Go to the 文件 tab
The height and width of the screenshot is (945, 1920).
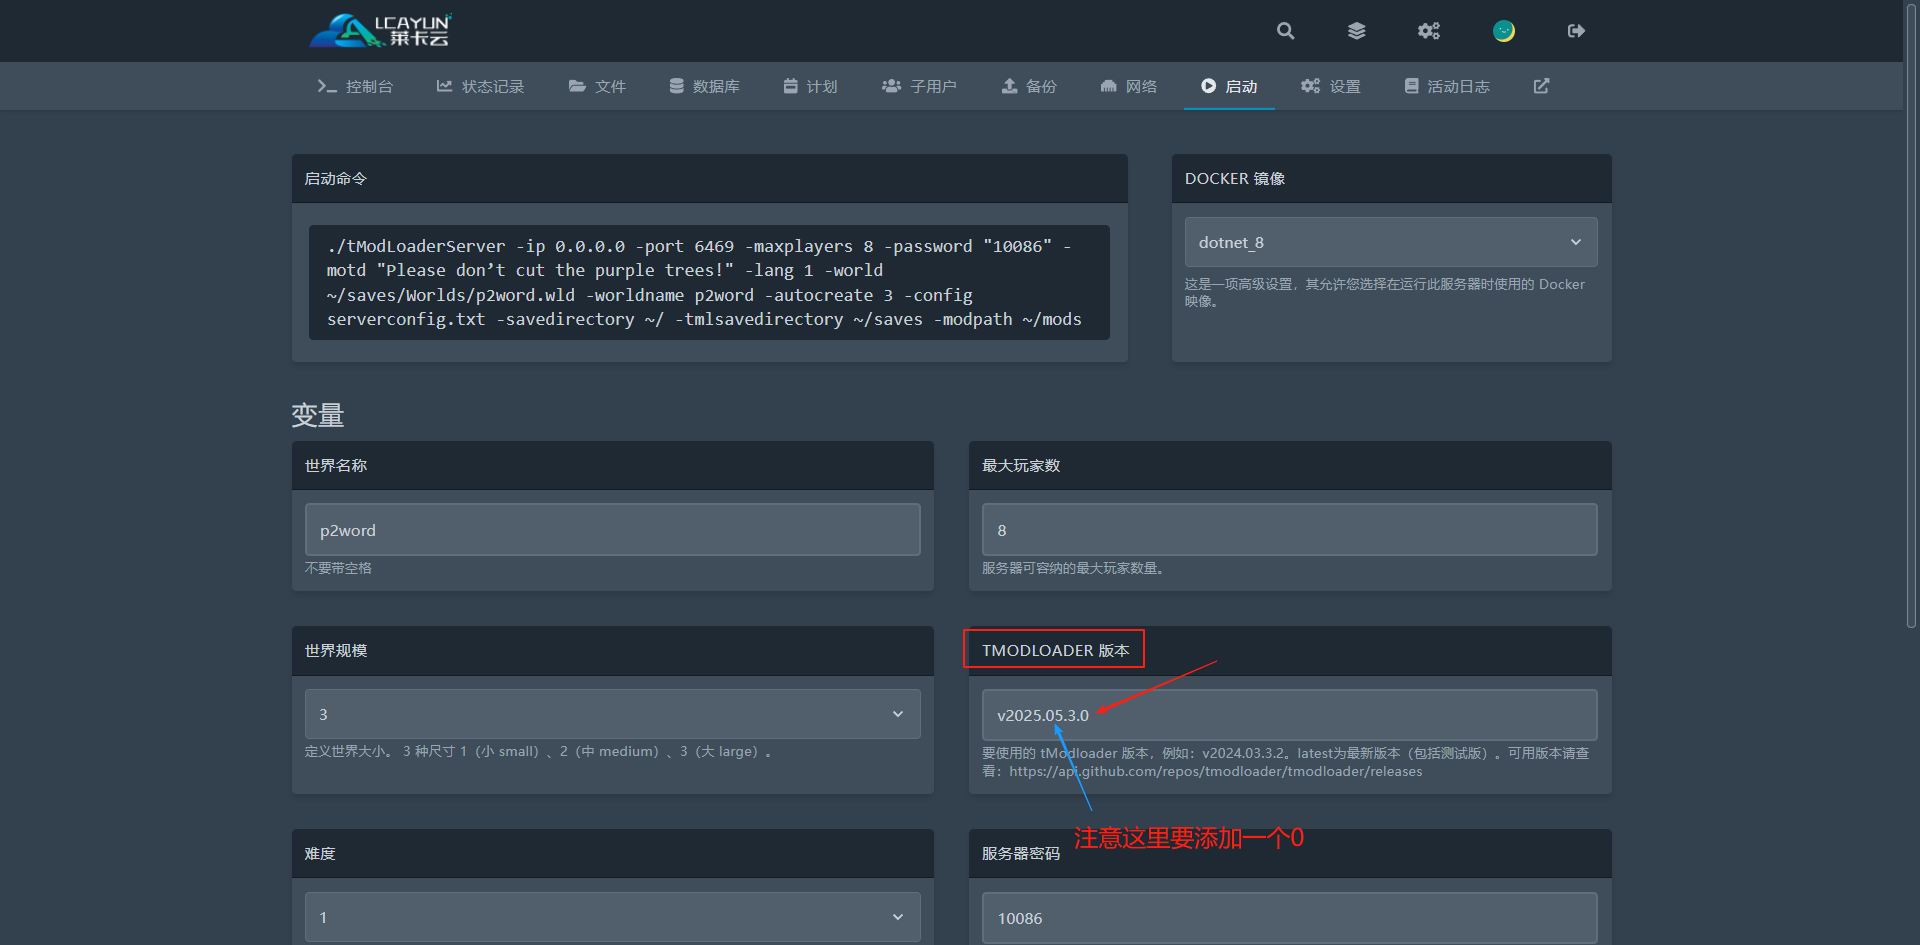pos(597,86)
